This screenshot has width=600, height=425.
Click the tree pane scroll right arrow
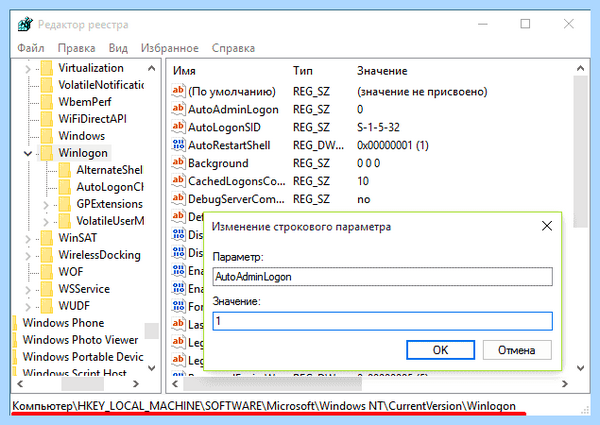(136, 384)
